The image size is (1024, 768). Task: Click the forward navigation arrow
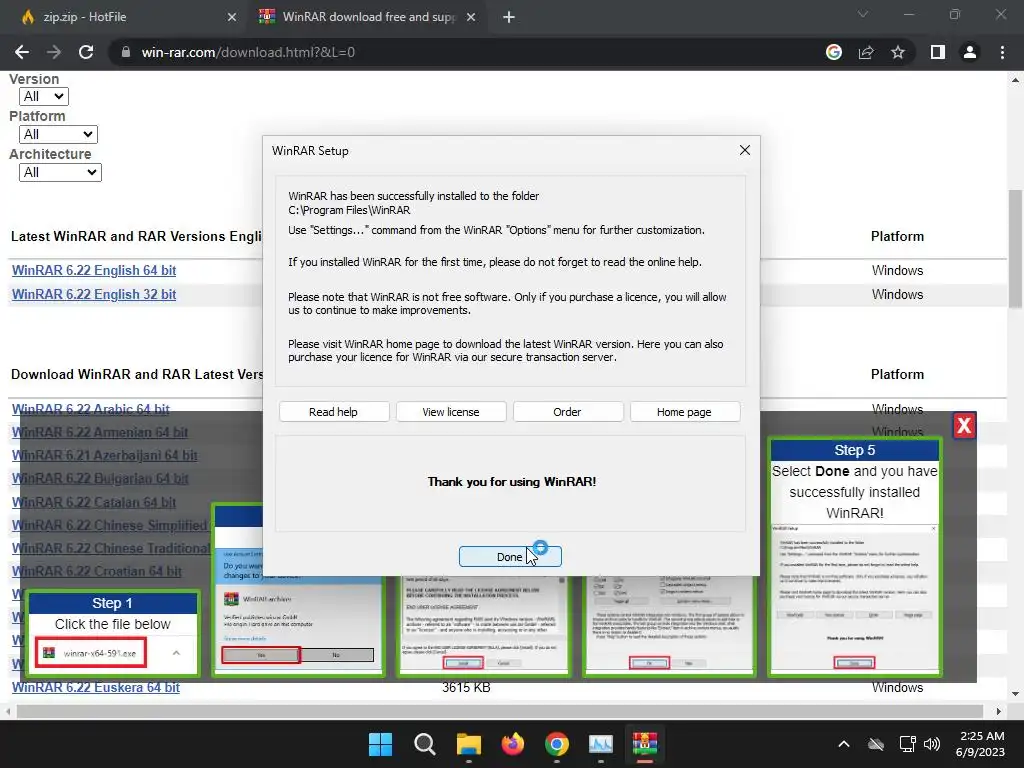tap(54, 52)
